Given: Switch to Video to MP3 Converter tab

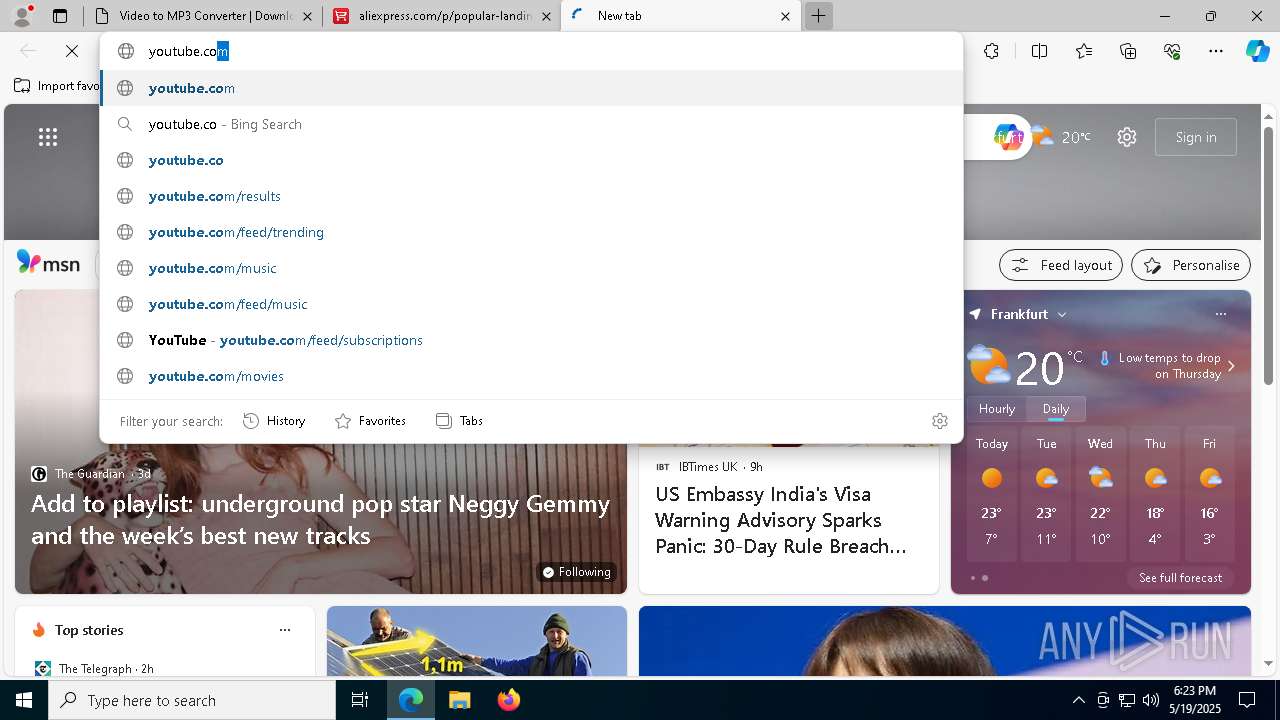Looking at the screenshot, I should (x=203, y=16).
